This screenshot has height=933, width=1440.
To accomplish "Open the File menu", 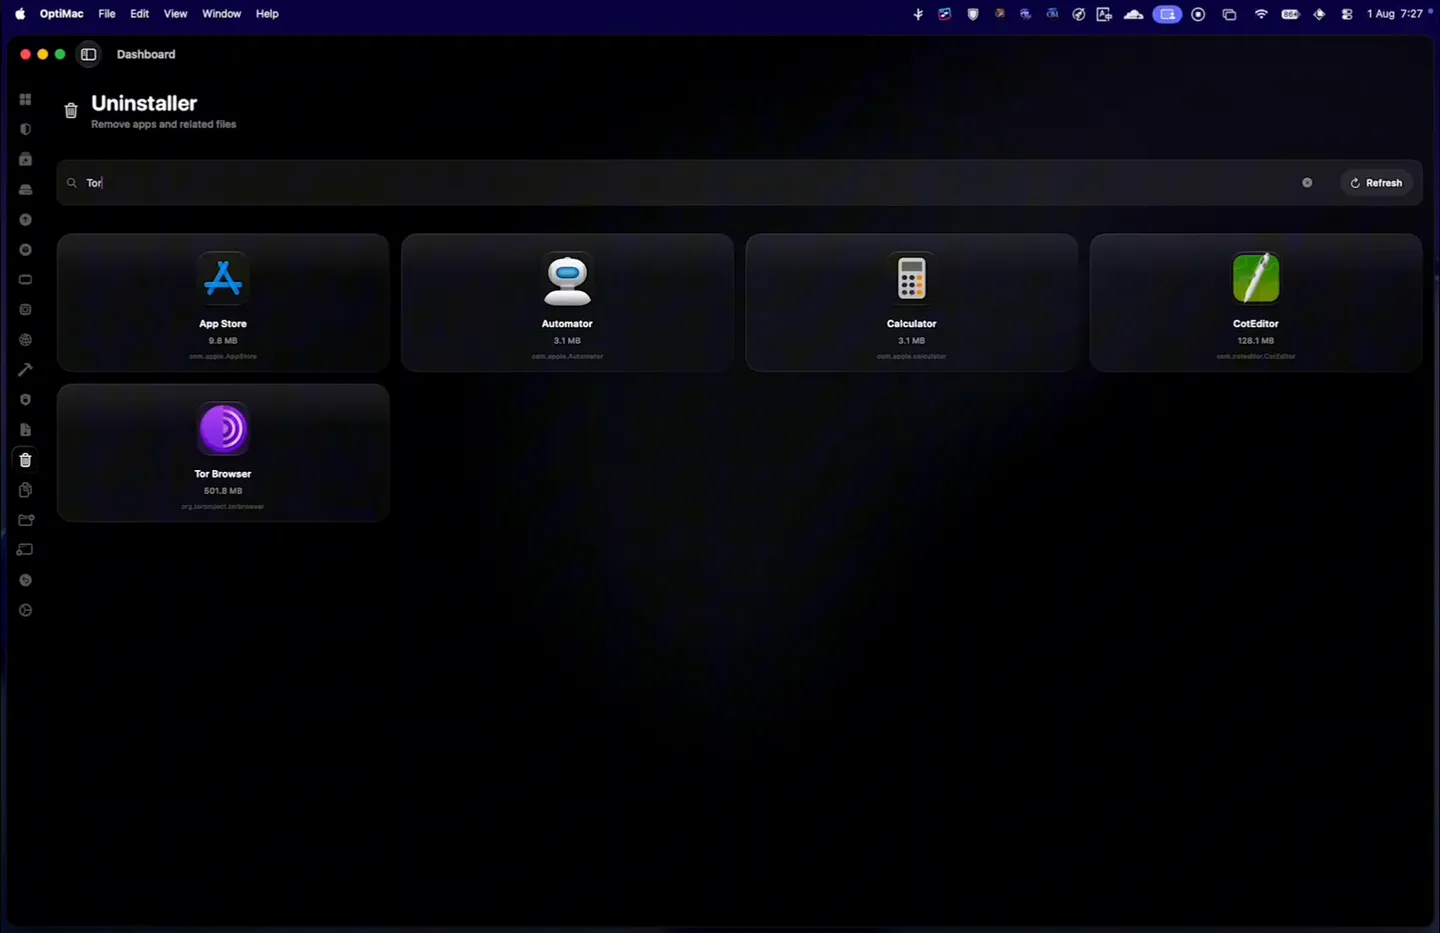I will click(107, 14).
